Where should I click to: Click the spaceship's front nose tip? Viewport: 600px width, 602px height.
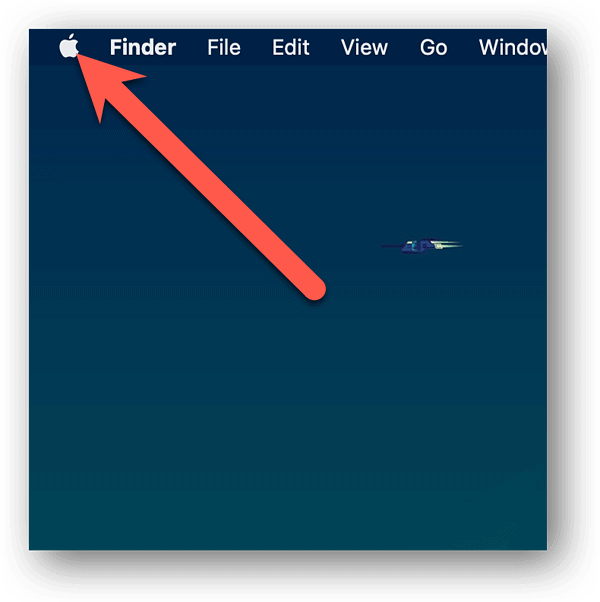386,246
